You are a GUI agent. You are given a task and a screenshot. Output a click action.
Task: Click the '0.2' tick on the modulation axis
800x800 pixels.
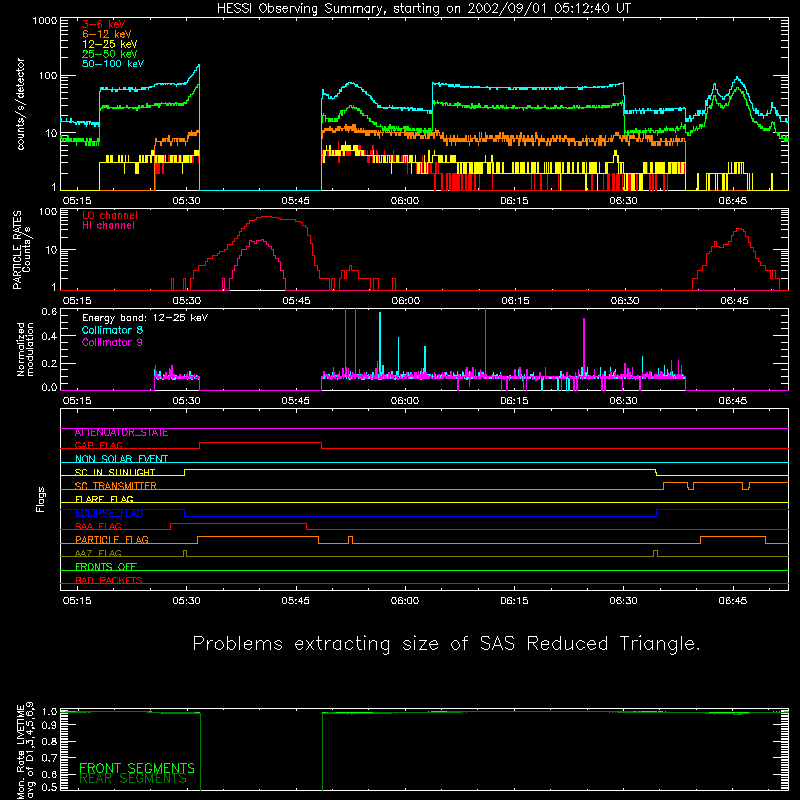pos(49,363)
